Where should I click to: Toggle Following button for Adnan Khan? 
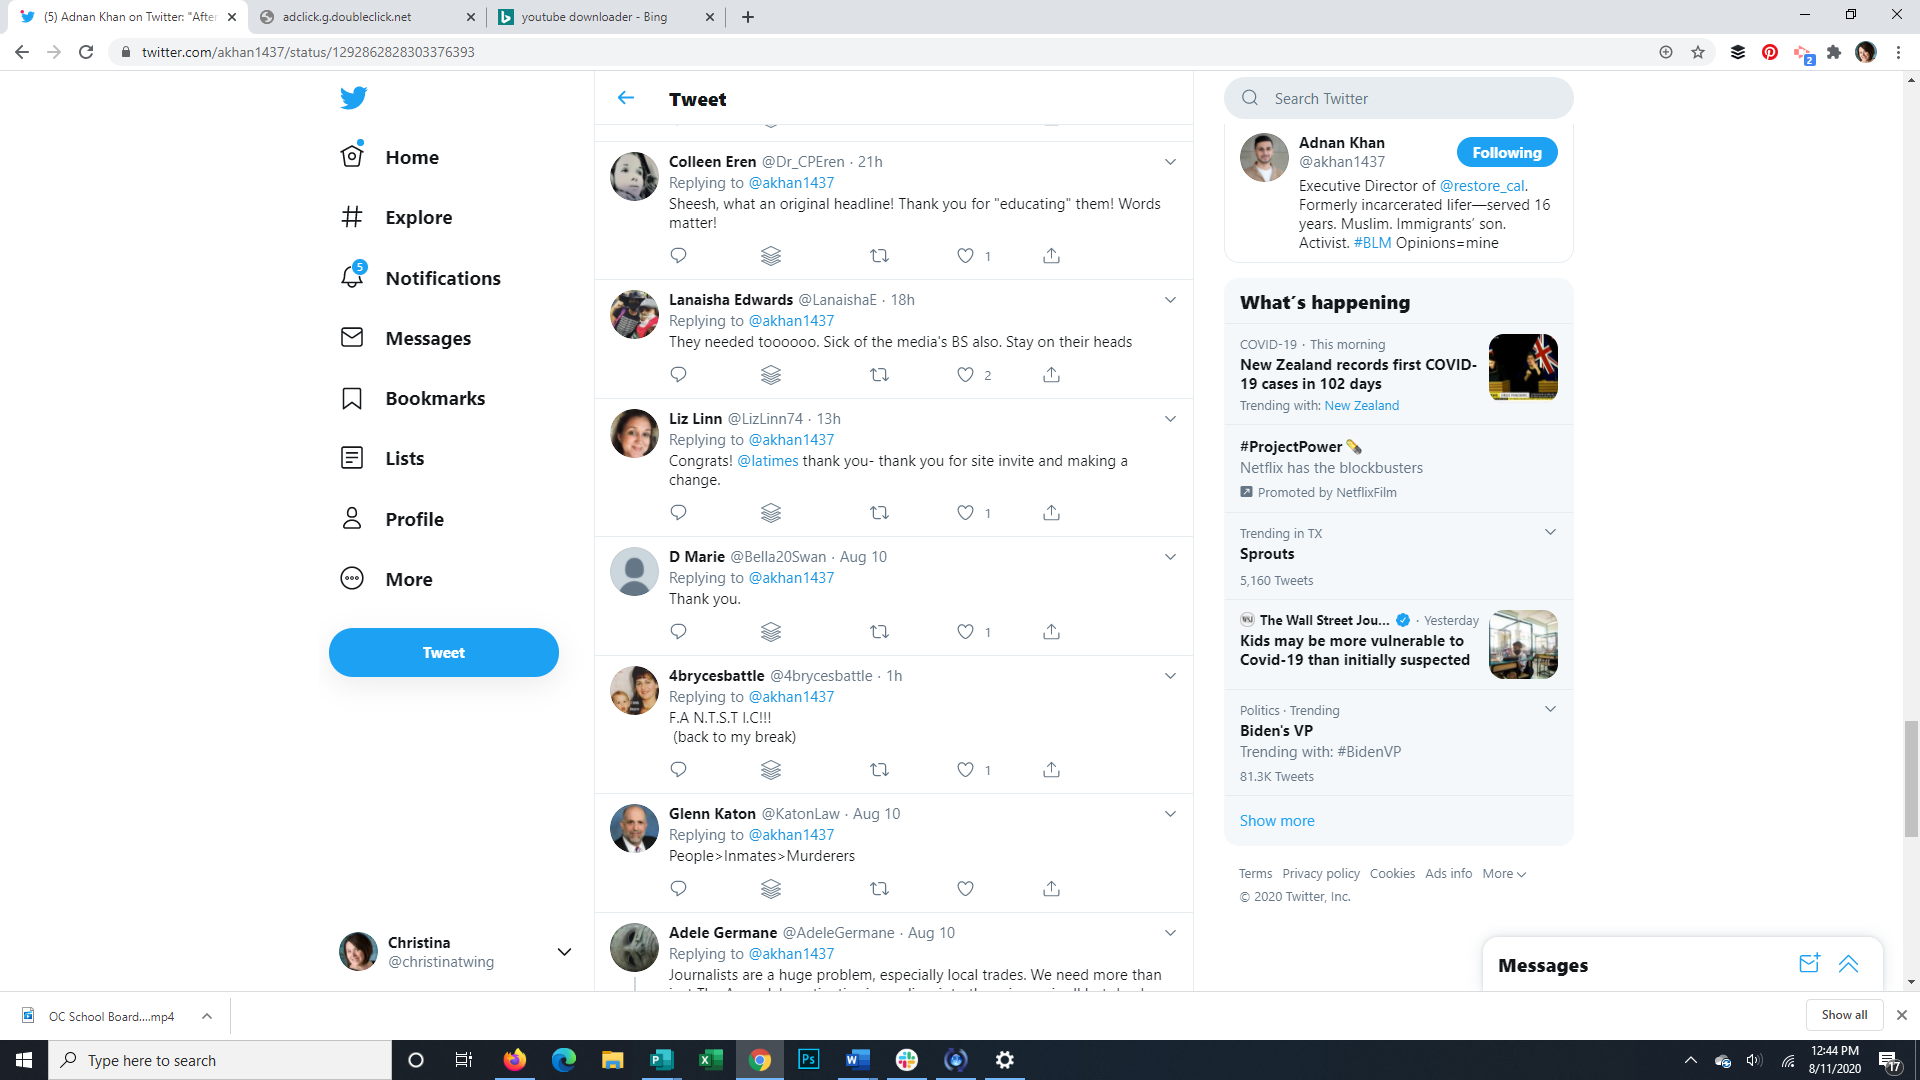pos(1506,153)
